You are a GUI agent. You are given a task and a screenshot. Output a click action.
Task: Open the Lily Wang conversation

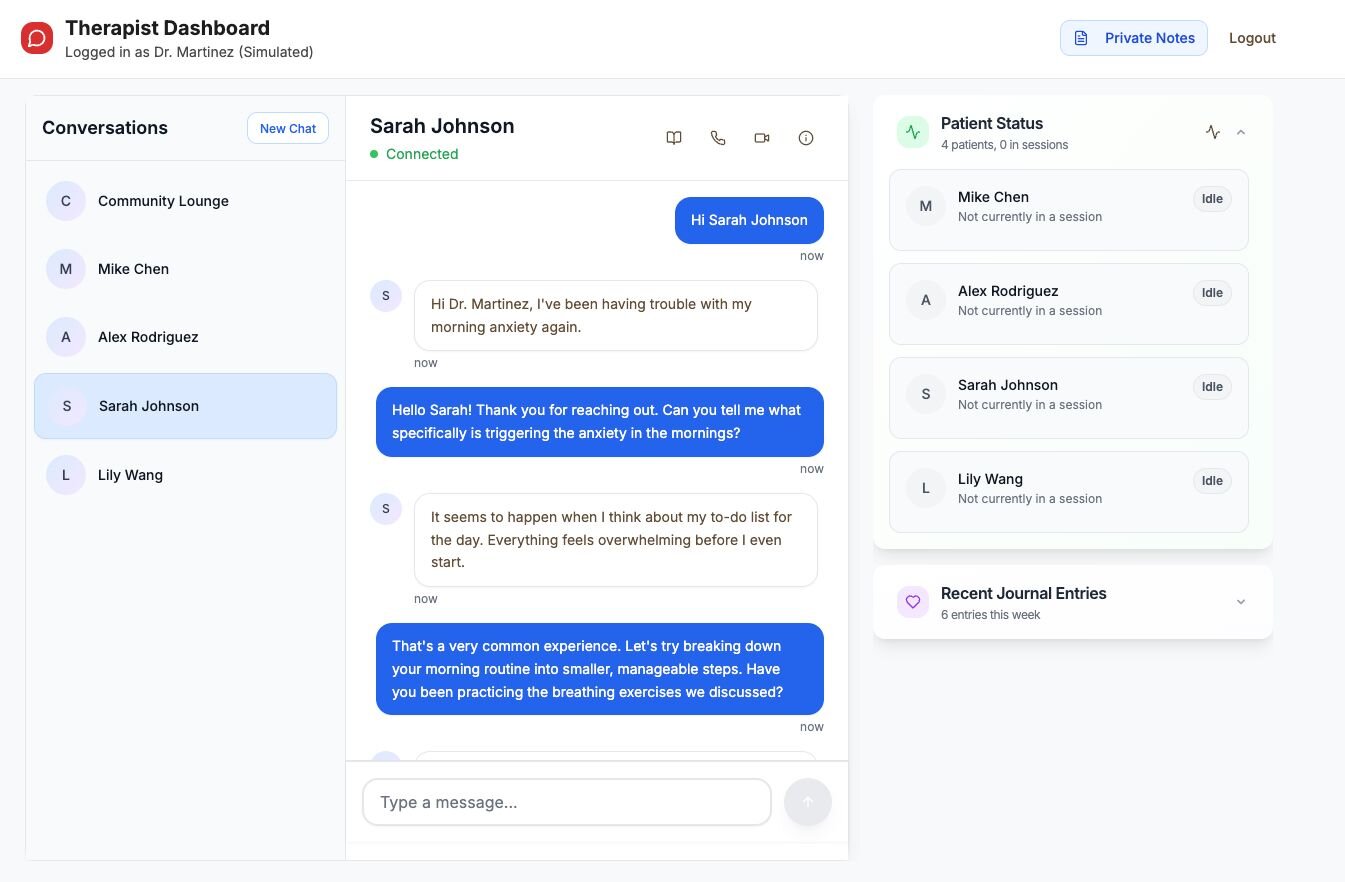(x=186, y=475)
